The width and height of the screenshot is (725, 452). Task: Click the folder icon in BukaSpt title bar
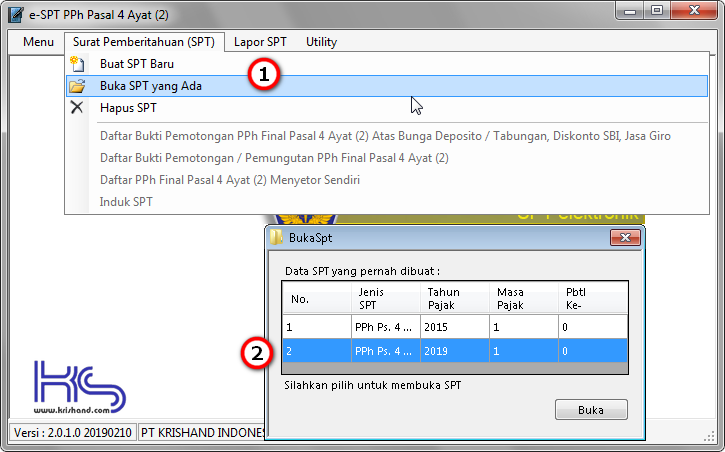click(x=276, y=238)
